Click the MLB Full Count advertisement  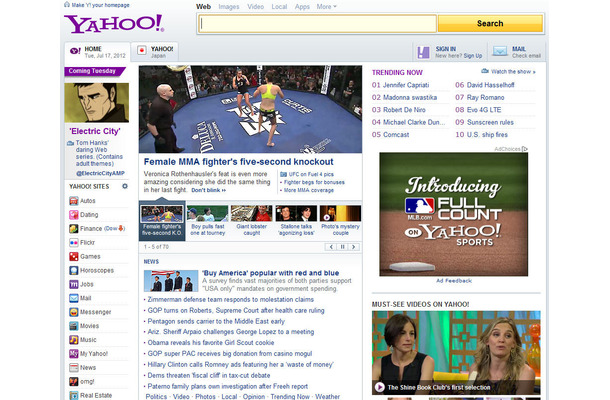(454, 214)
